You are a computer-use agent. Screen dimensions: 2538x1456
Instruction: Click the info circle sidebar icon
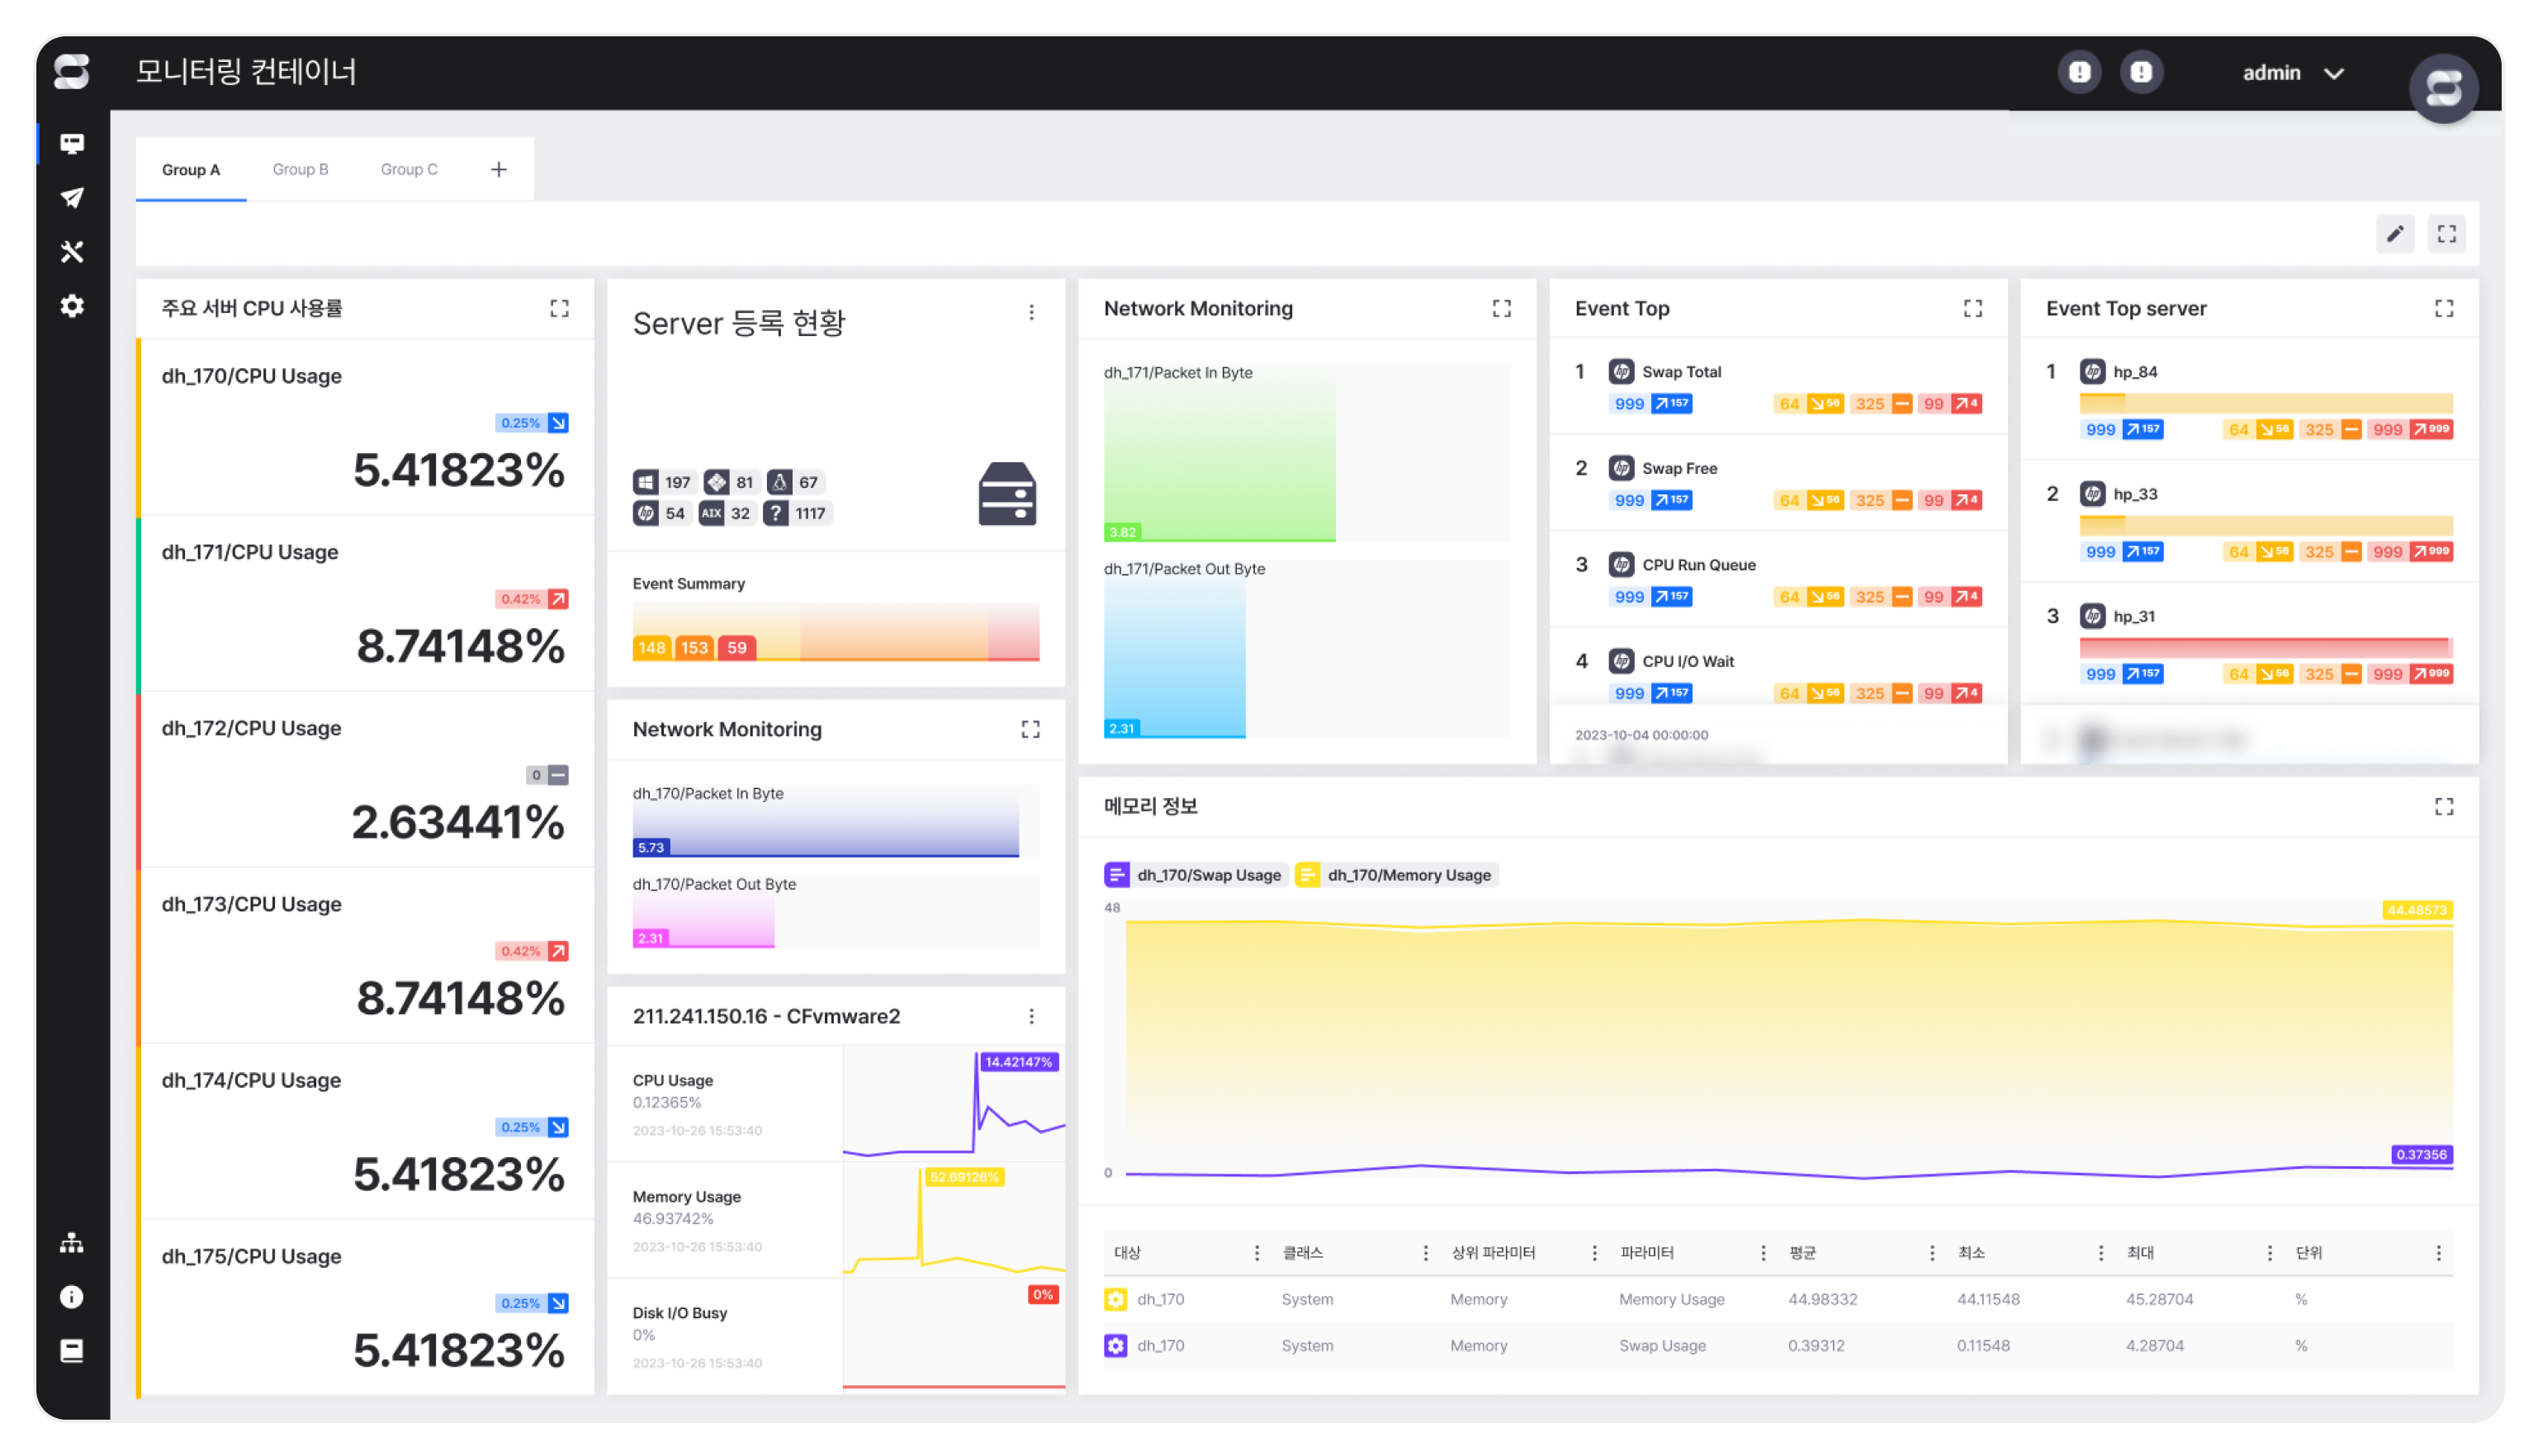point(72,1297)
